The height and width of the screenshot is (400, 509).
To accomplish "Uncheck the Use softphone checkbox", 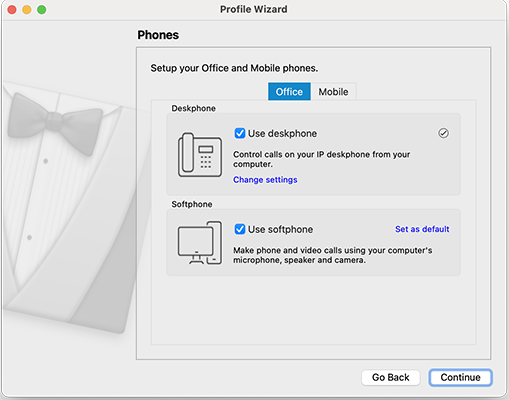I will pos(240,229).
